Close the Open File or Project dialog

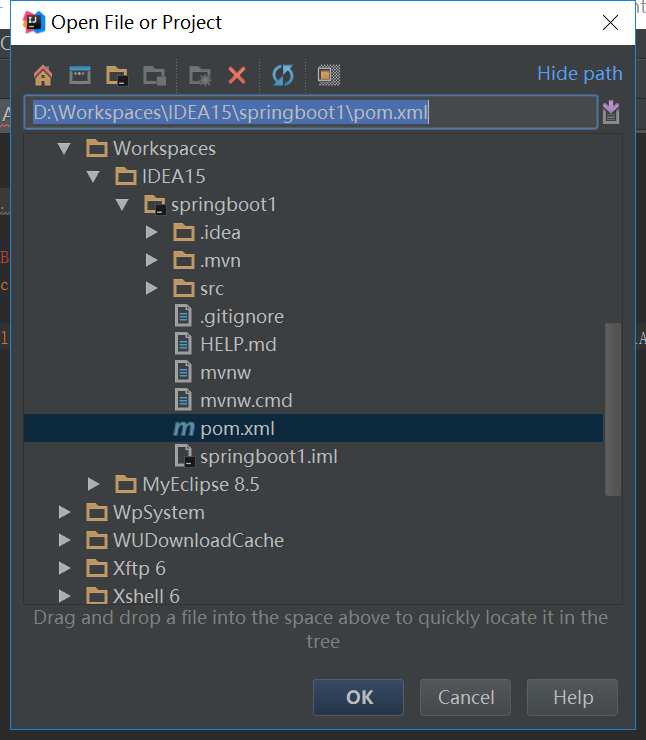coord(610,23)
